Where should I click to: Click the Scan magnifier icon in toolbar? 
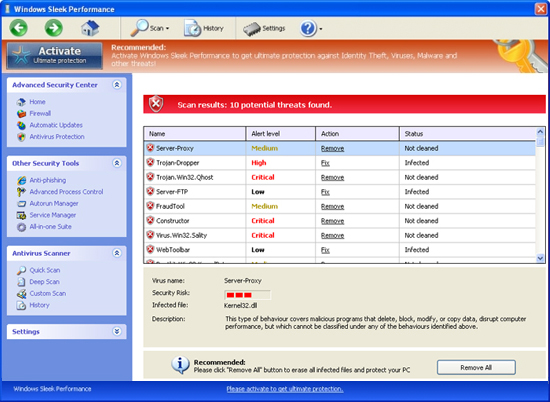[x=139, y=28]
